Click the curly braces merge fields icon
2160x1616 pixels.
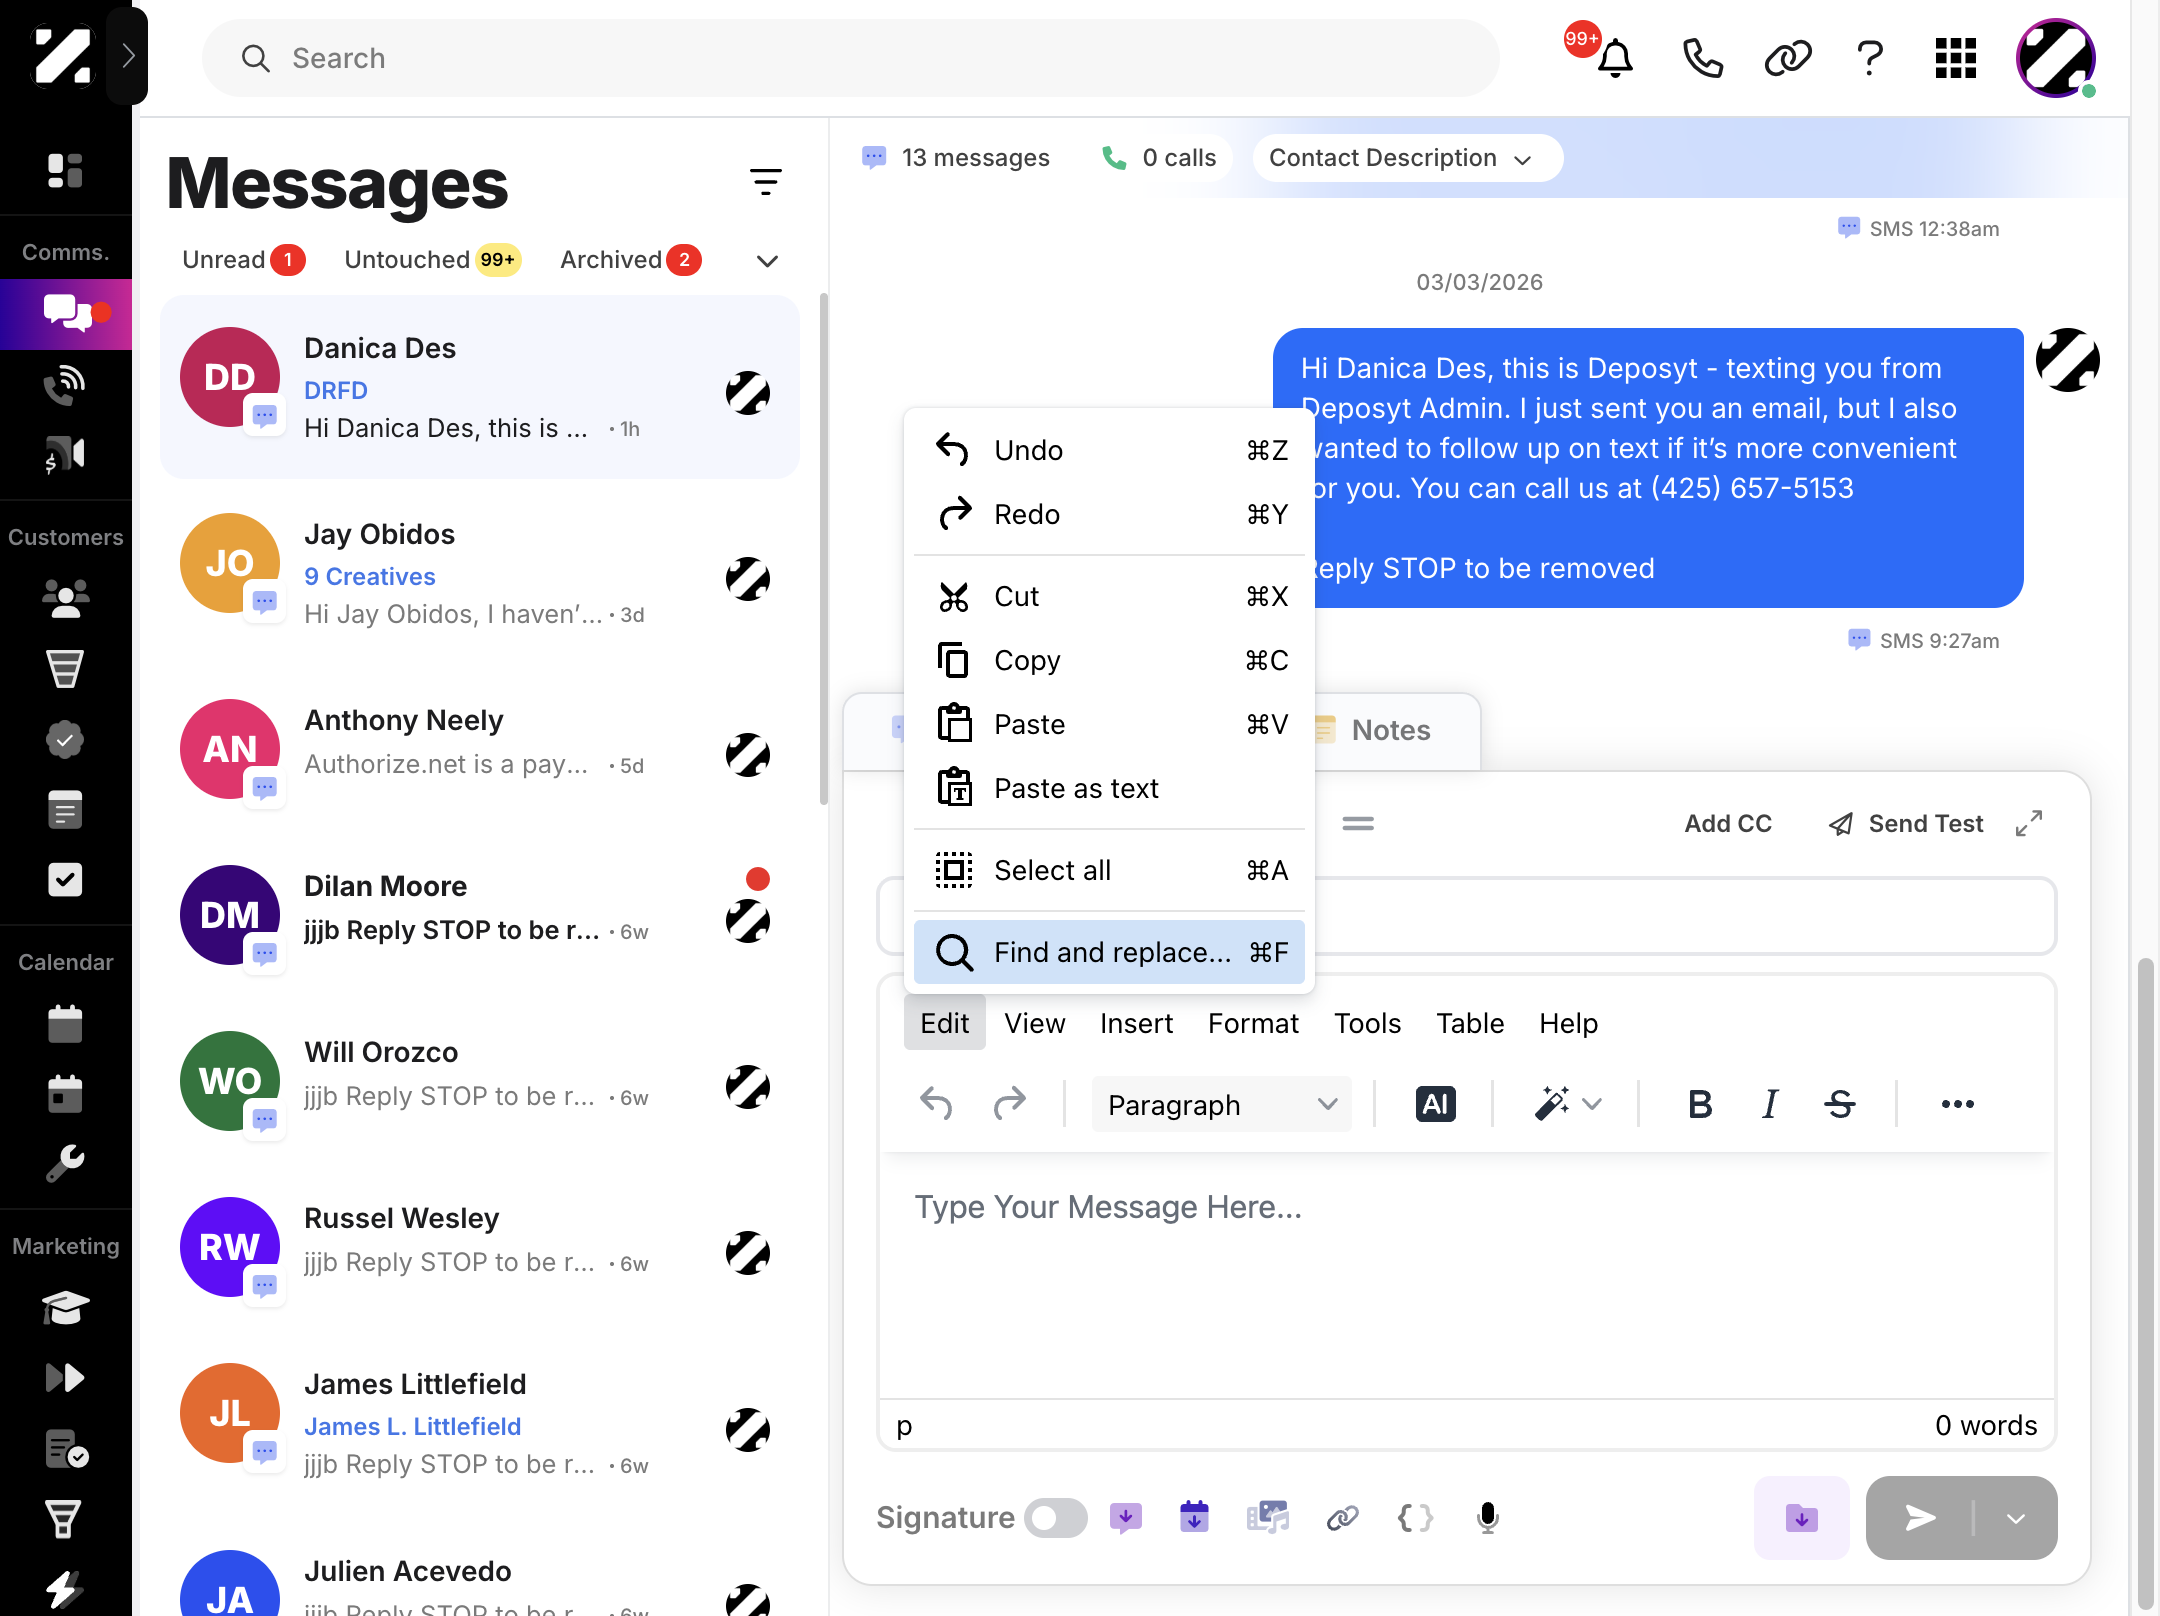1415,1518
